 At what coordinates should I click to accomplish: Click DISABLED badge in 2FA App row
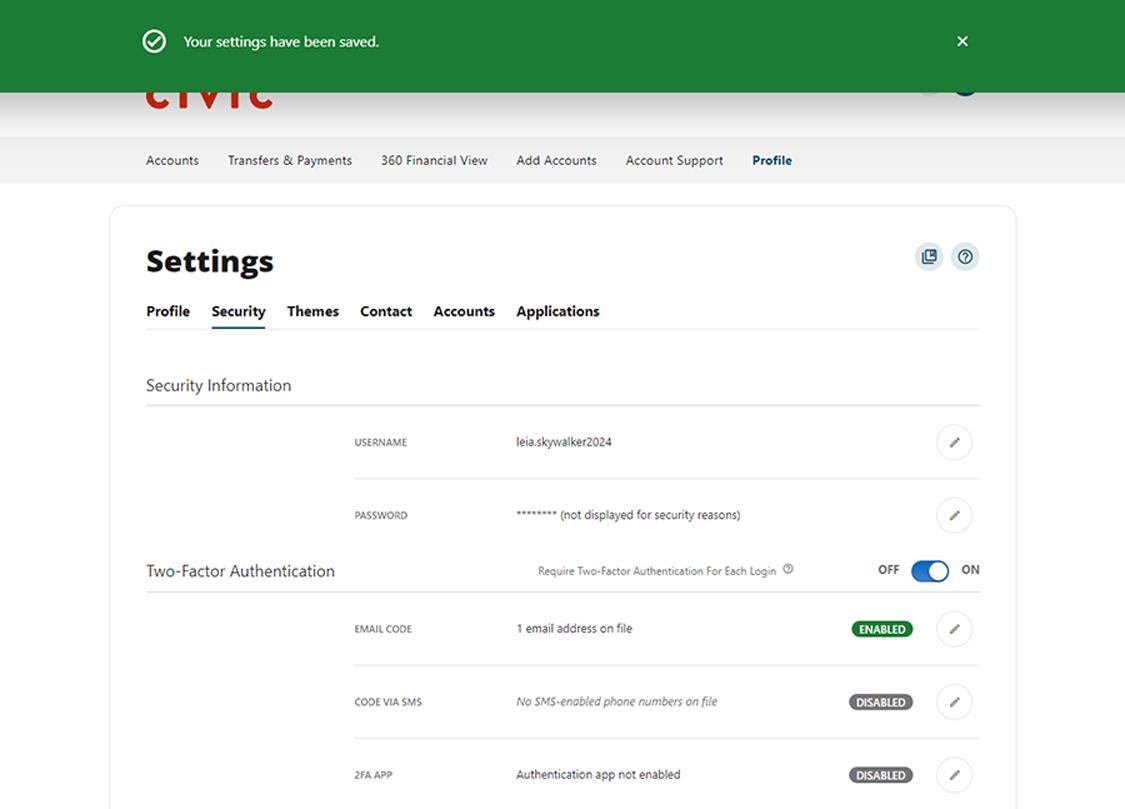(x=880, y=775)
